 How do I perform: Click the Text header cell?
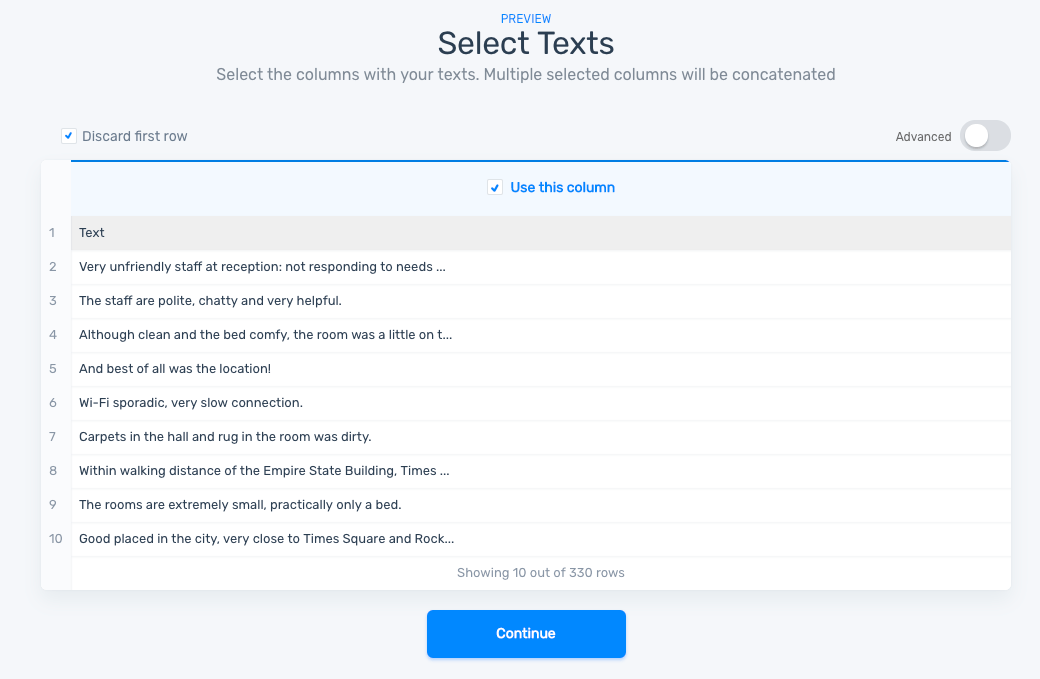pyautogui.click(x=92, y=233)
